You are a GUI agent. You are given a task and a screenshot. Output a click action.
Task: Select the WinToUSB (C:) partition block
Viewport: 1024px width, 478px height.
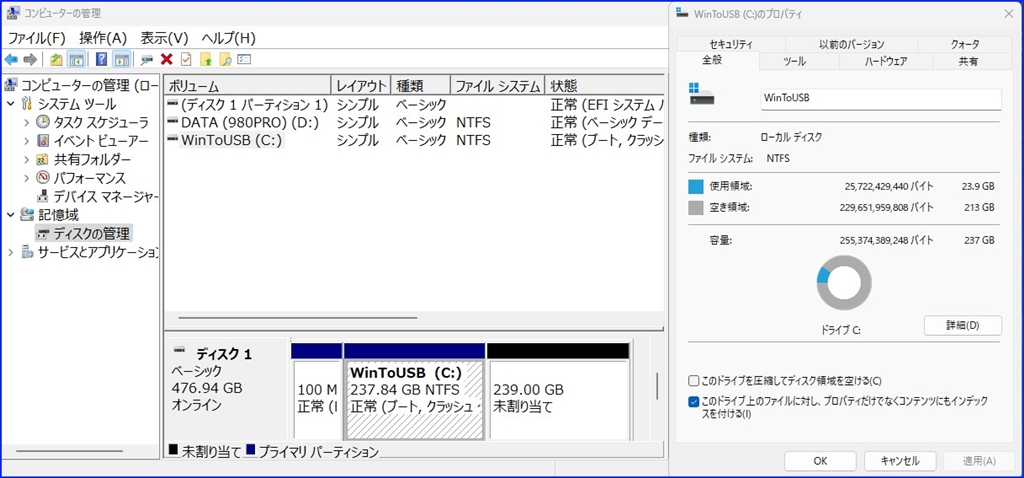coord(414,400)
